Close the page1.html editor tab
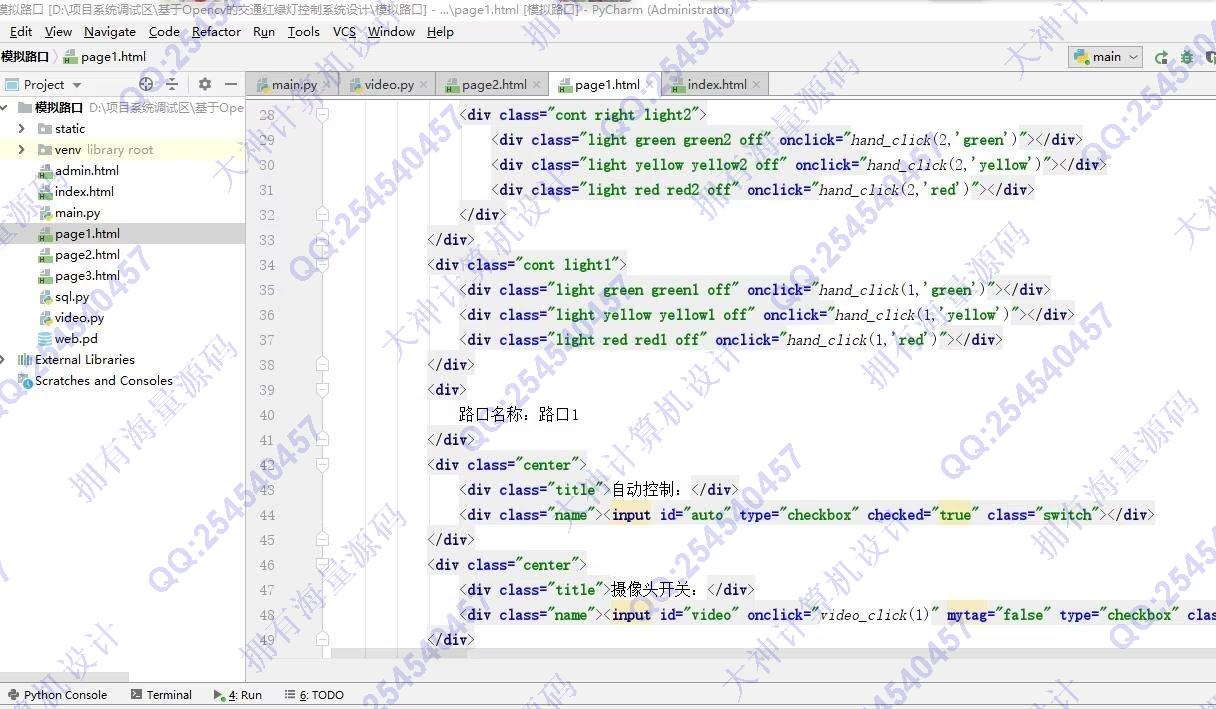Image resolution: width=1216 pixels, height=709 pixels. (x=650, y=85)
